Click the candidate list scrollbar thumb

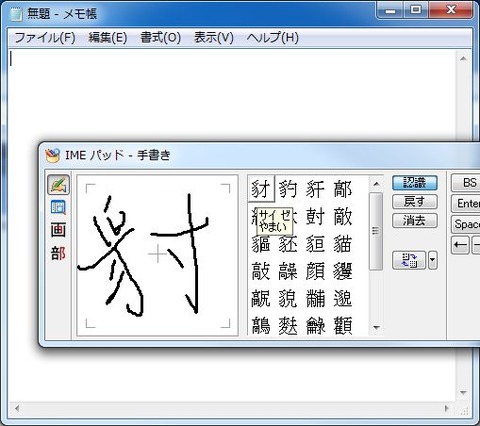pyautogui.click(x=376, y=231)
